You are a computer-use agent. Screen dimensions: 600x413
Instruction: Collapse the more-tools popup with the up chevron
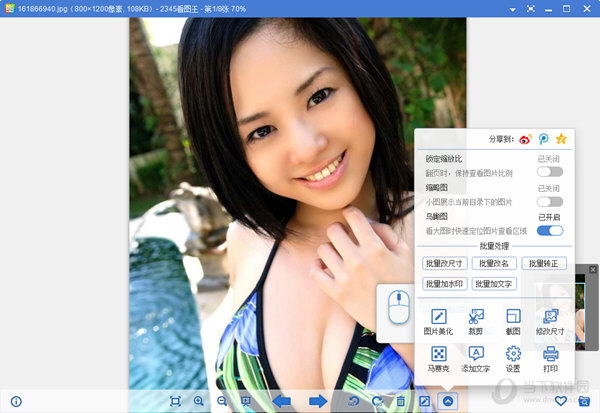click(x=449, y=401)
